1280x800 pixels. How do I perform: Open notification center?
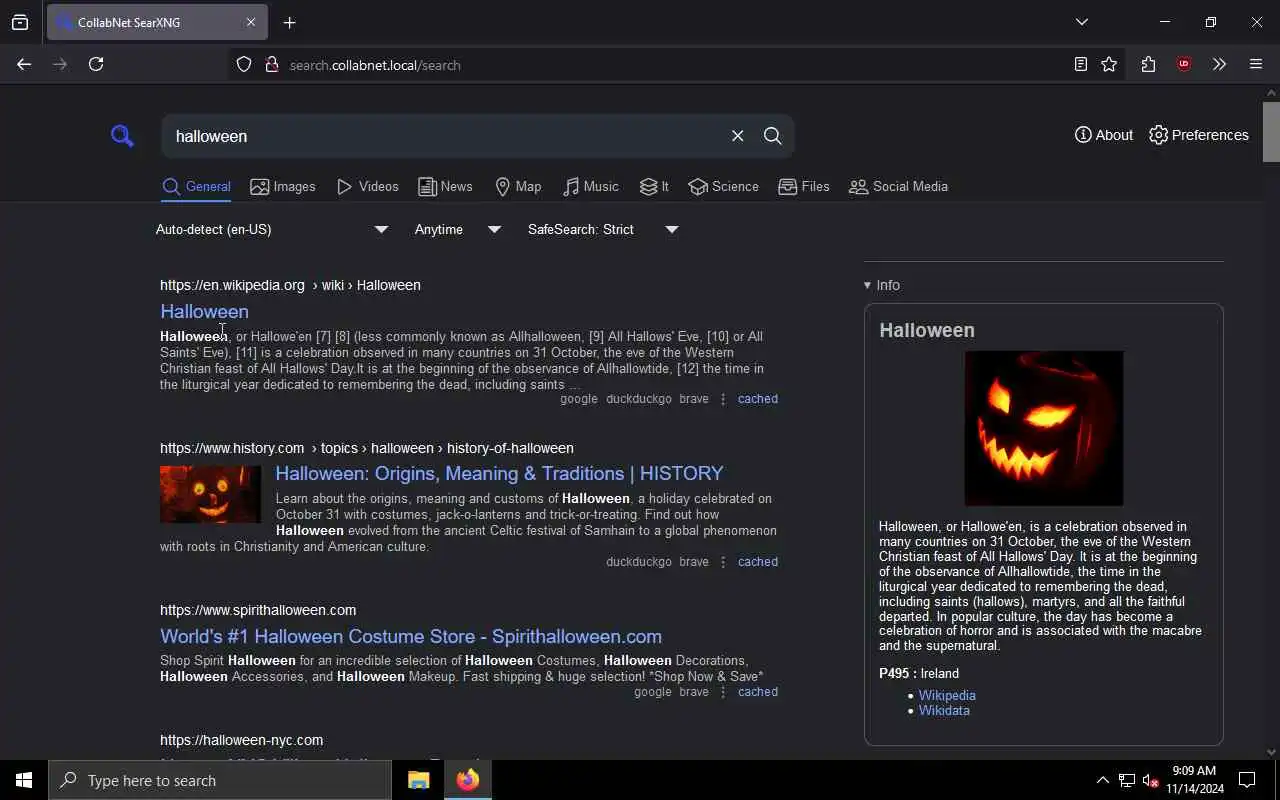tap(1247, 780)
